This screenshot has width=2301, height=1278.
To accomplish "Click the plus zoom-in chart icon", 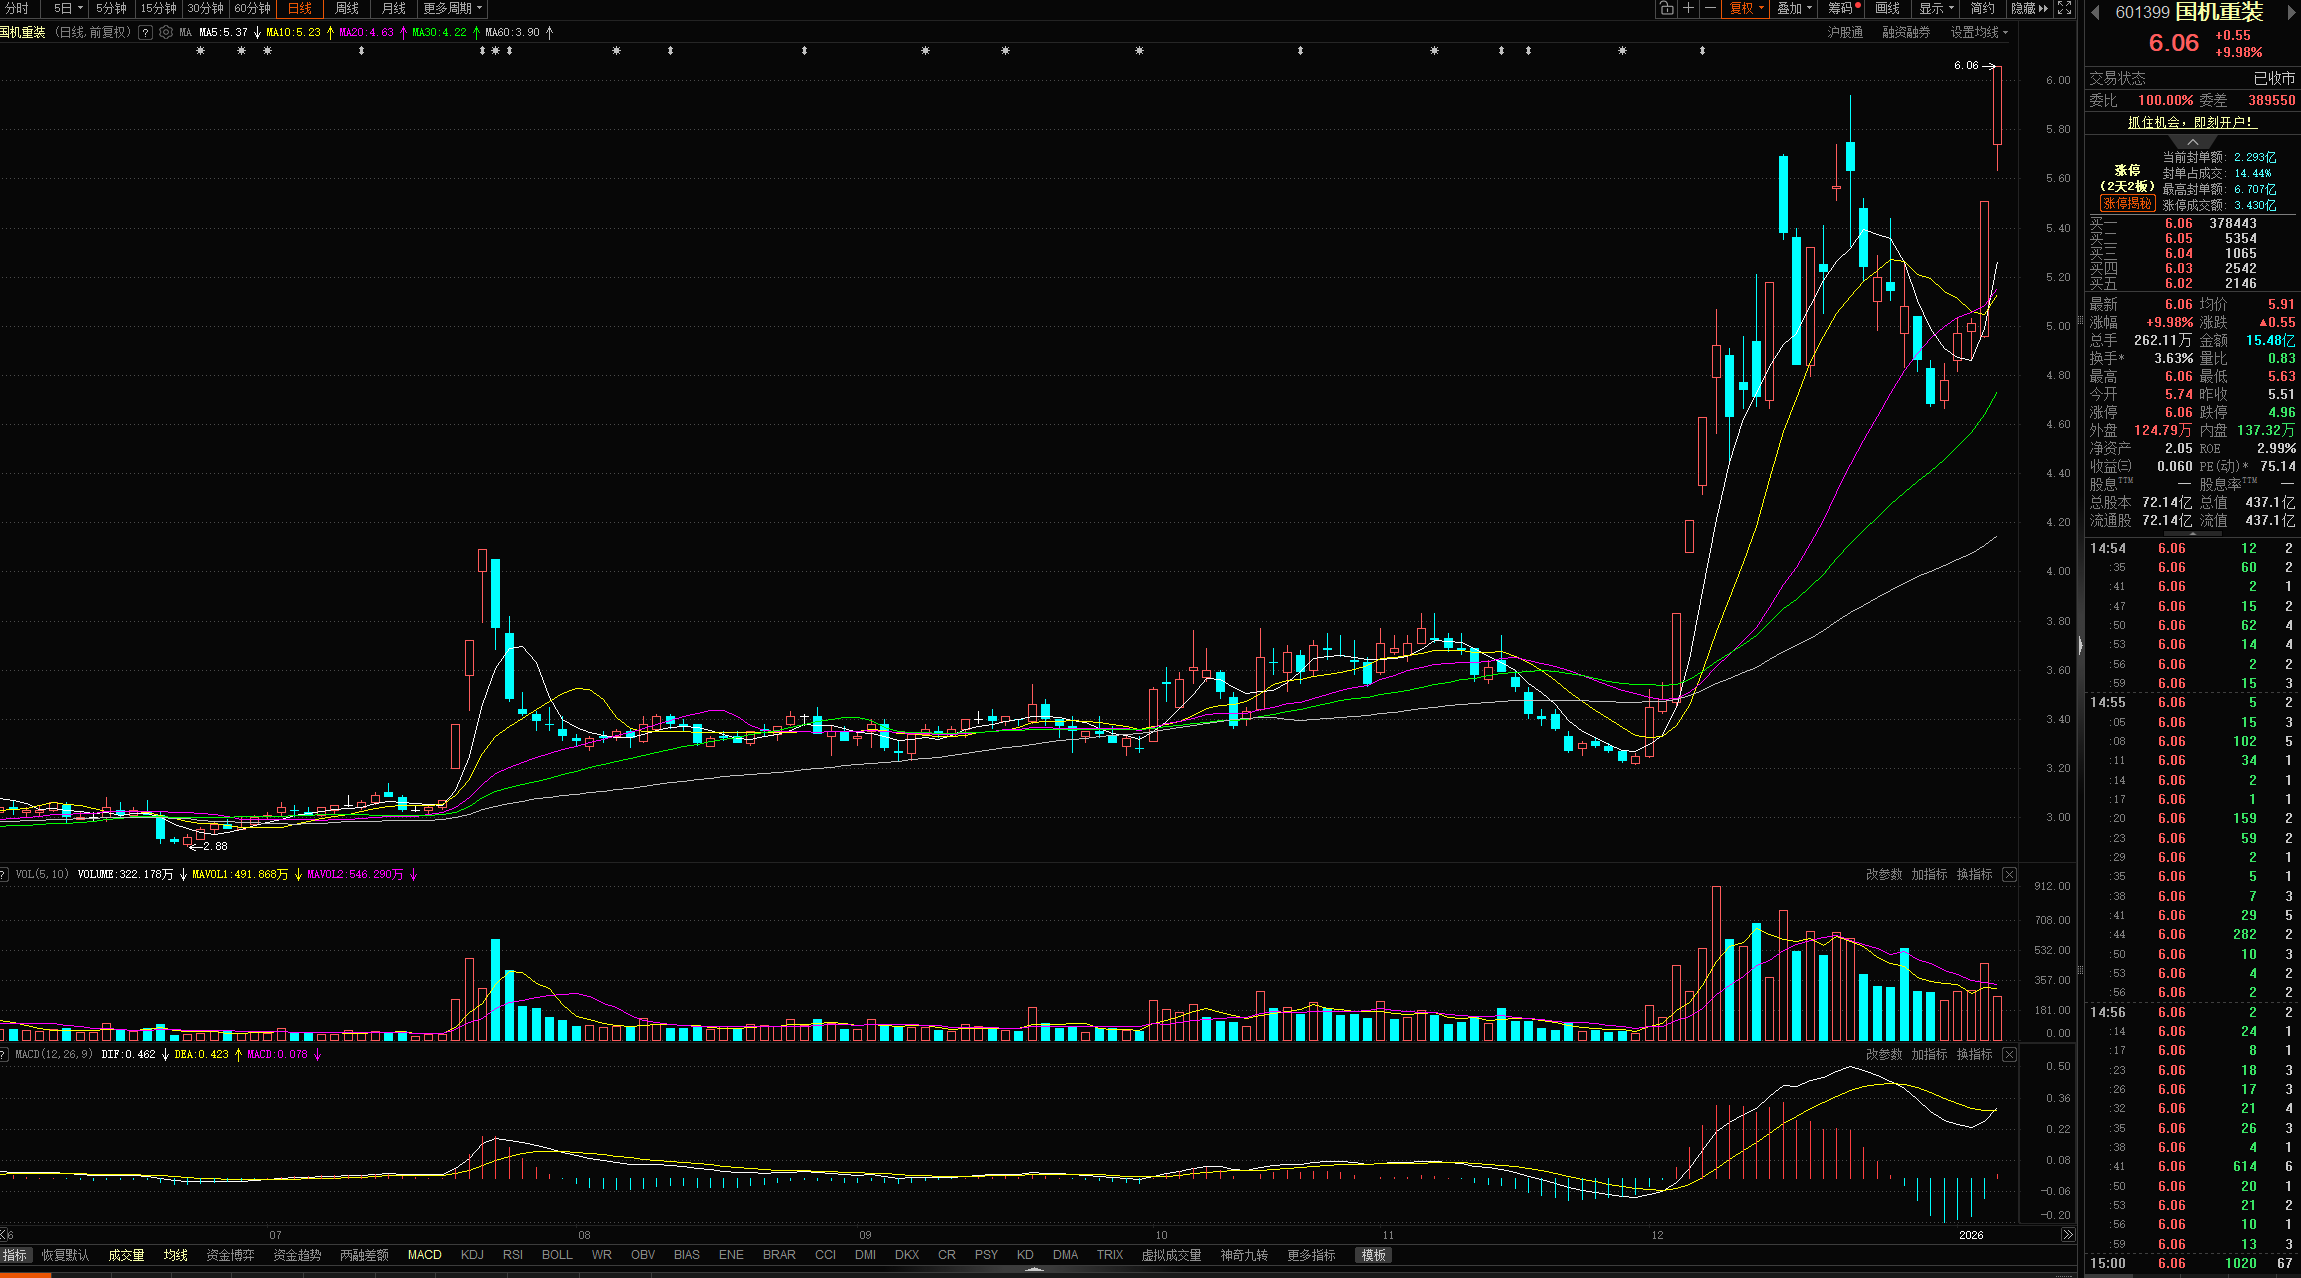I will (x=1689, y=8).
